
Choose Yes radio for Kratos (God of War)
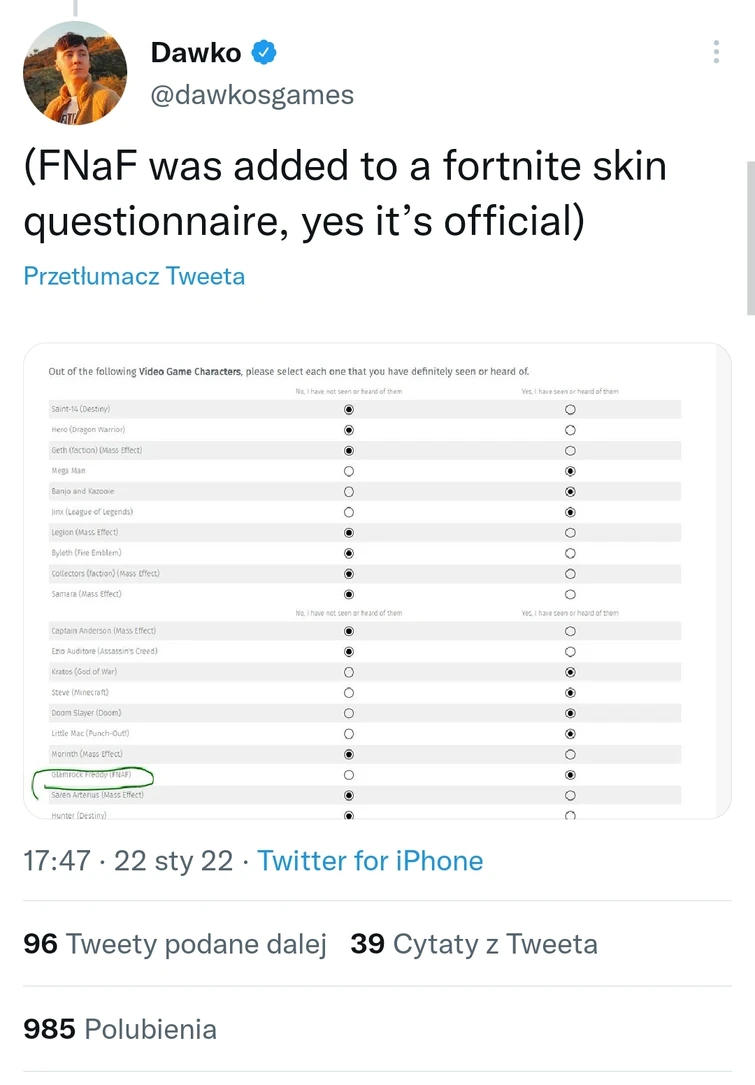pos(570,672)
